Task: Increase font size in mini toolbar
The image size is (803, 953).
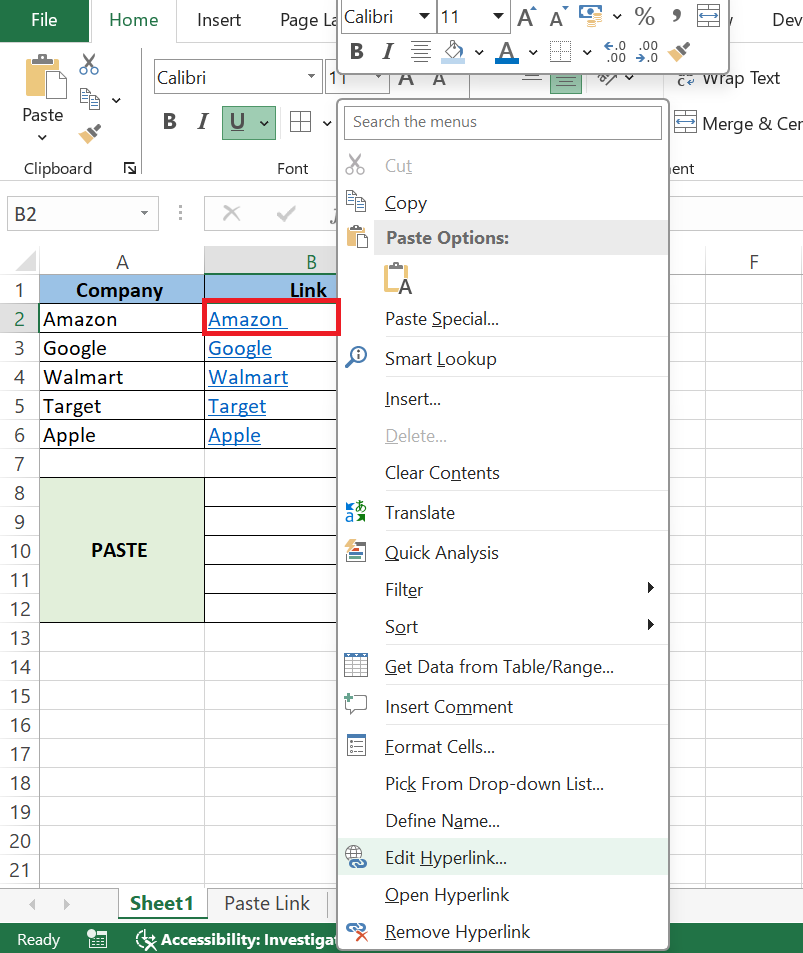Action: coord(526,17)
